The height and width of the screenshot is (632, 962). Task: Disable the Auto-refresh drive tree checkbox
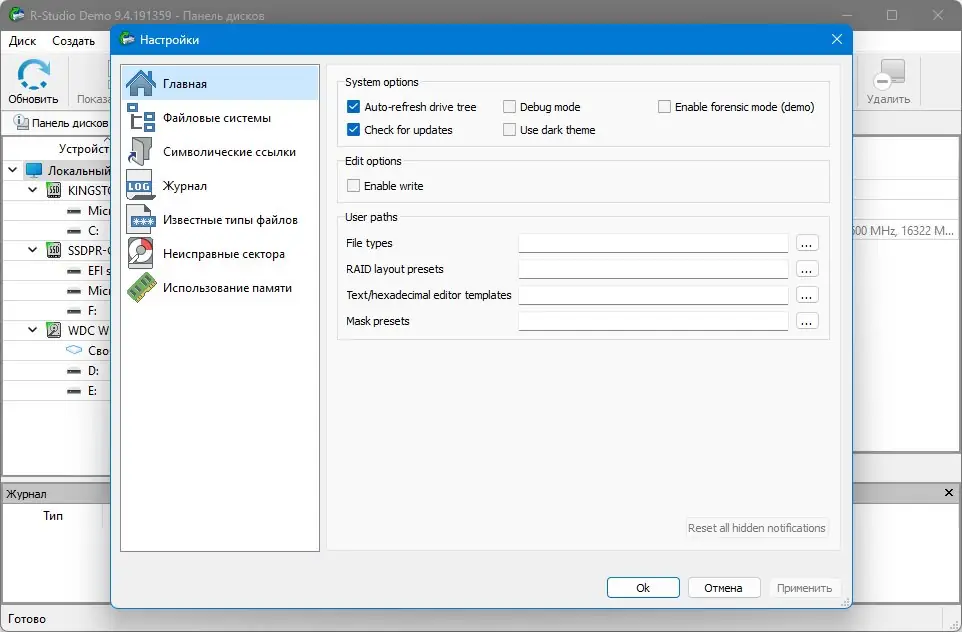[353, 107]
